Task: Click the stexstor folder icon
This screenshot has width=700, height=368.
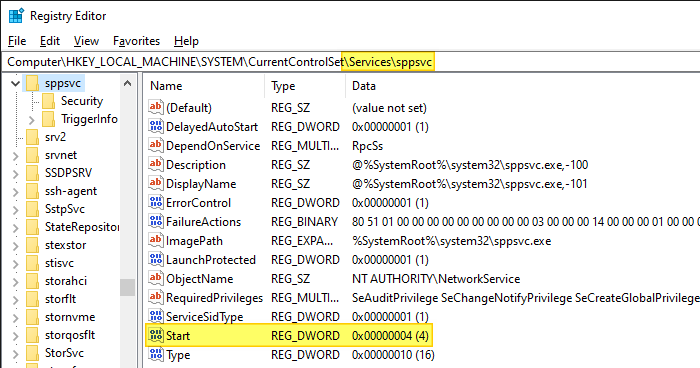Action: [33, 245]
